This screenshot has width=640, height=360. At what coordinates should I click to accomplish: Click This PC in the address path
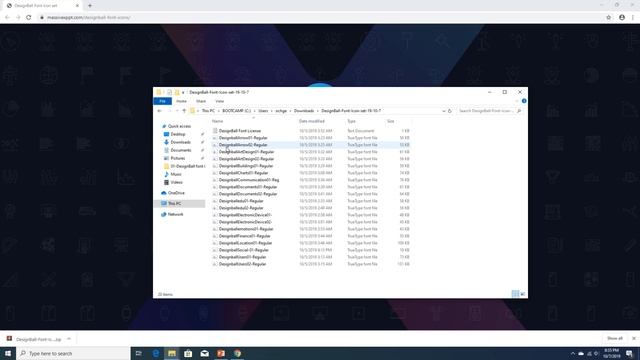click(208, 111)
